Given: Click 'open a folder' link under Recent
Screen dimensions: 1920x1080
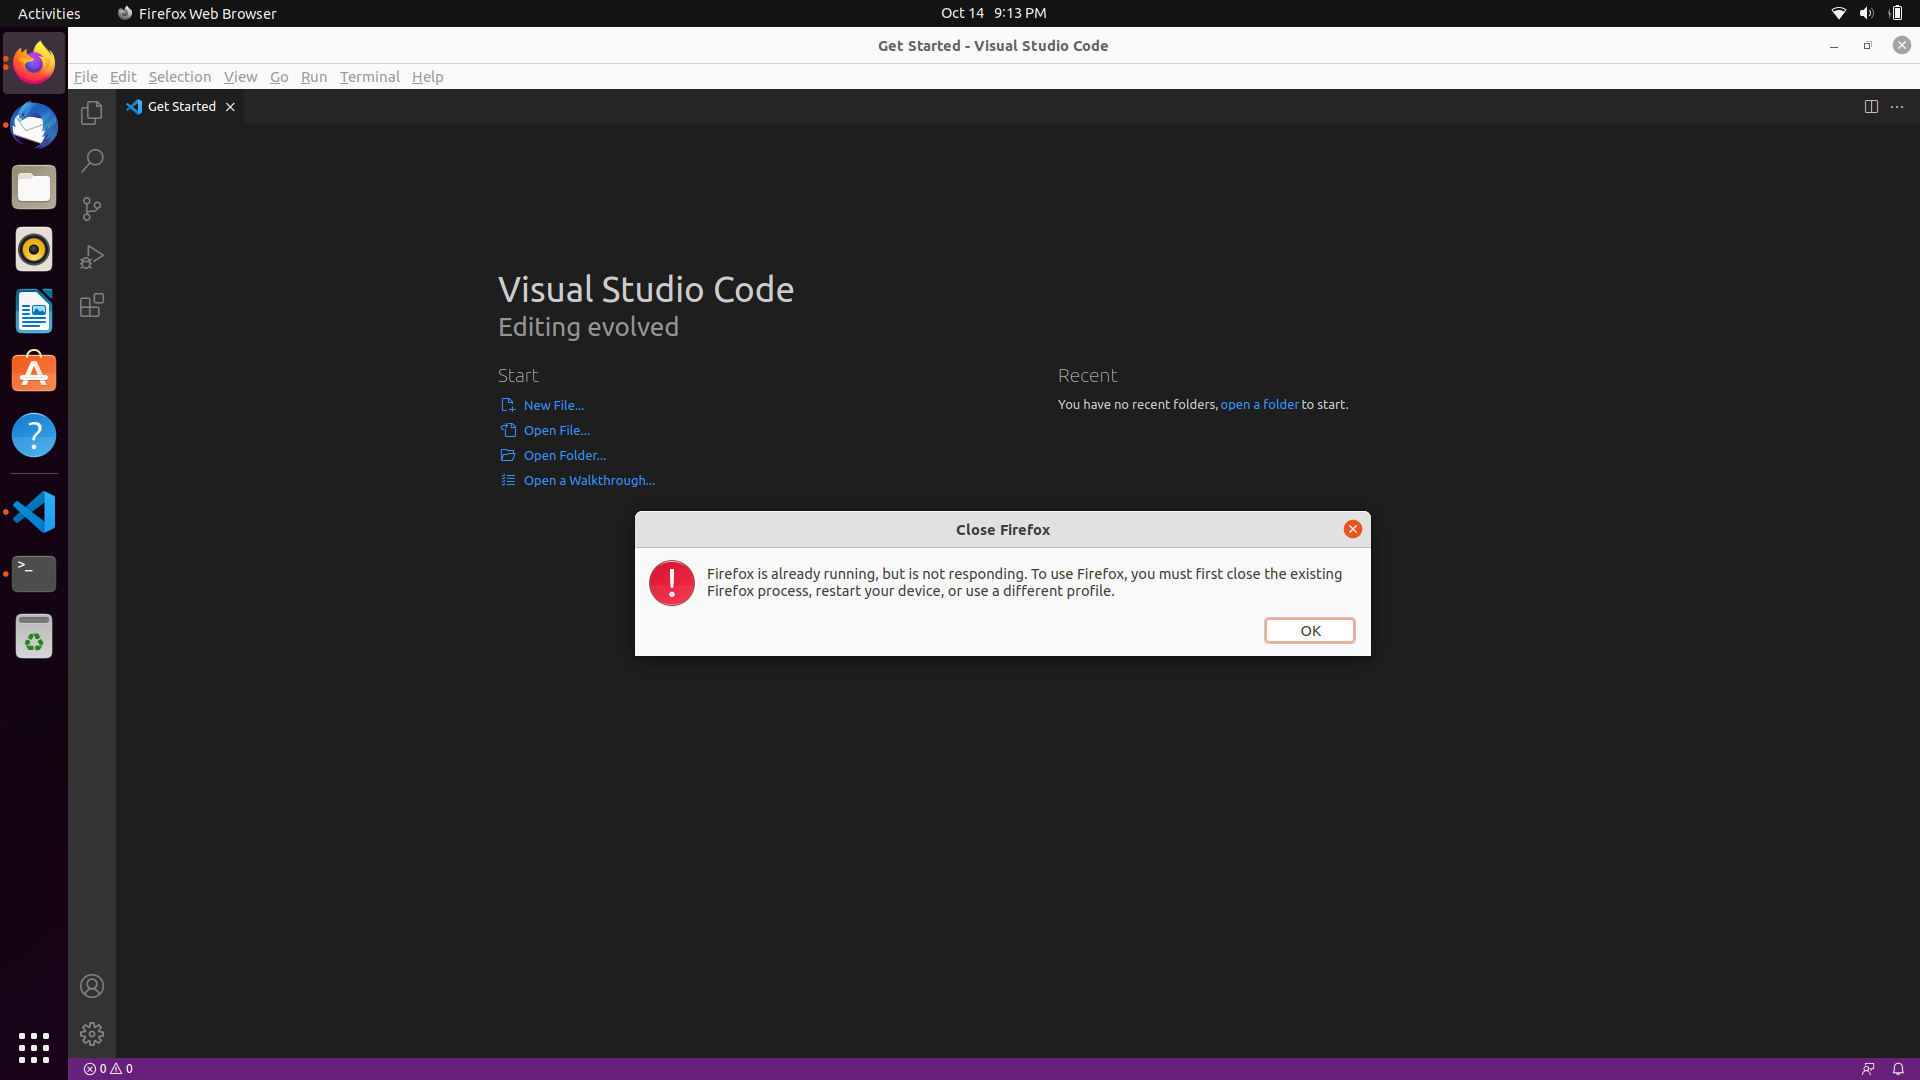Looking at the screenshot, I should pos(1259,404).
